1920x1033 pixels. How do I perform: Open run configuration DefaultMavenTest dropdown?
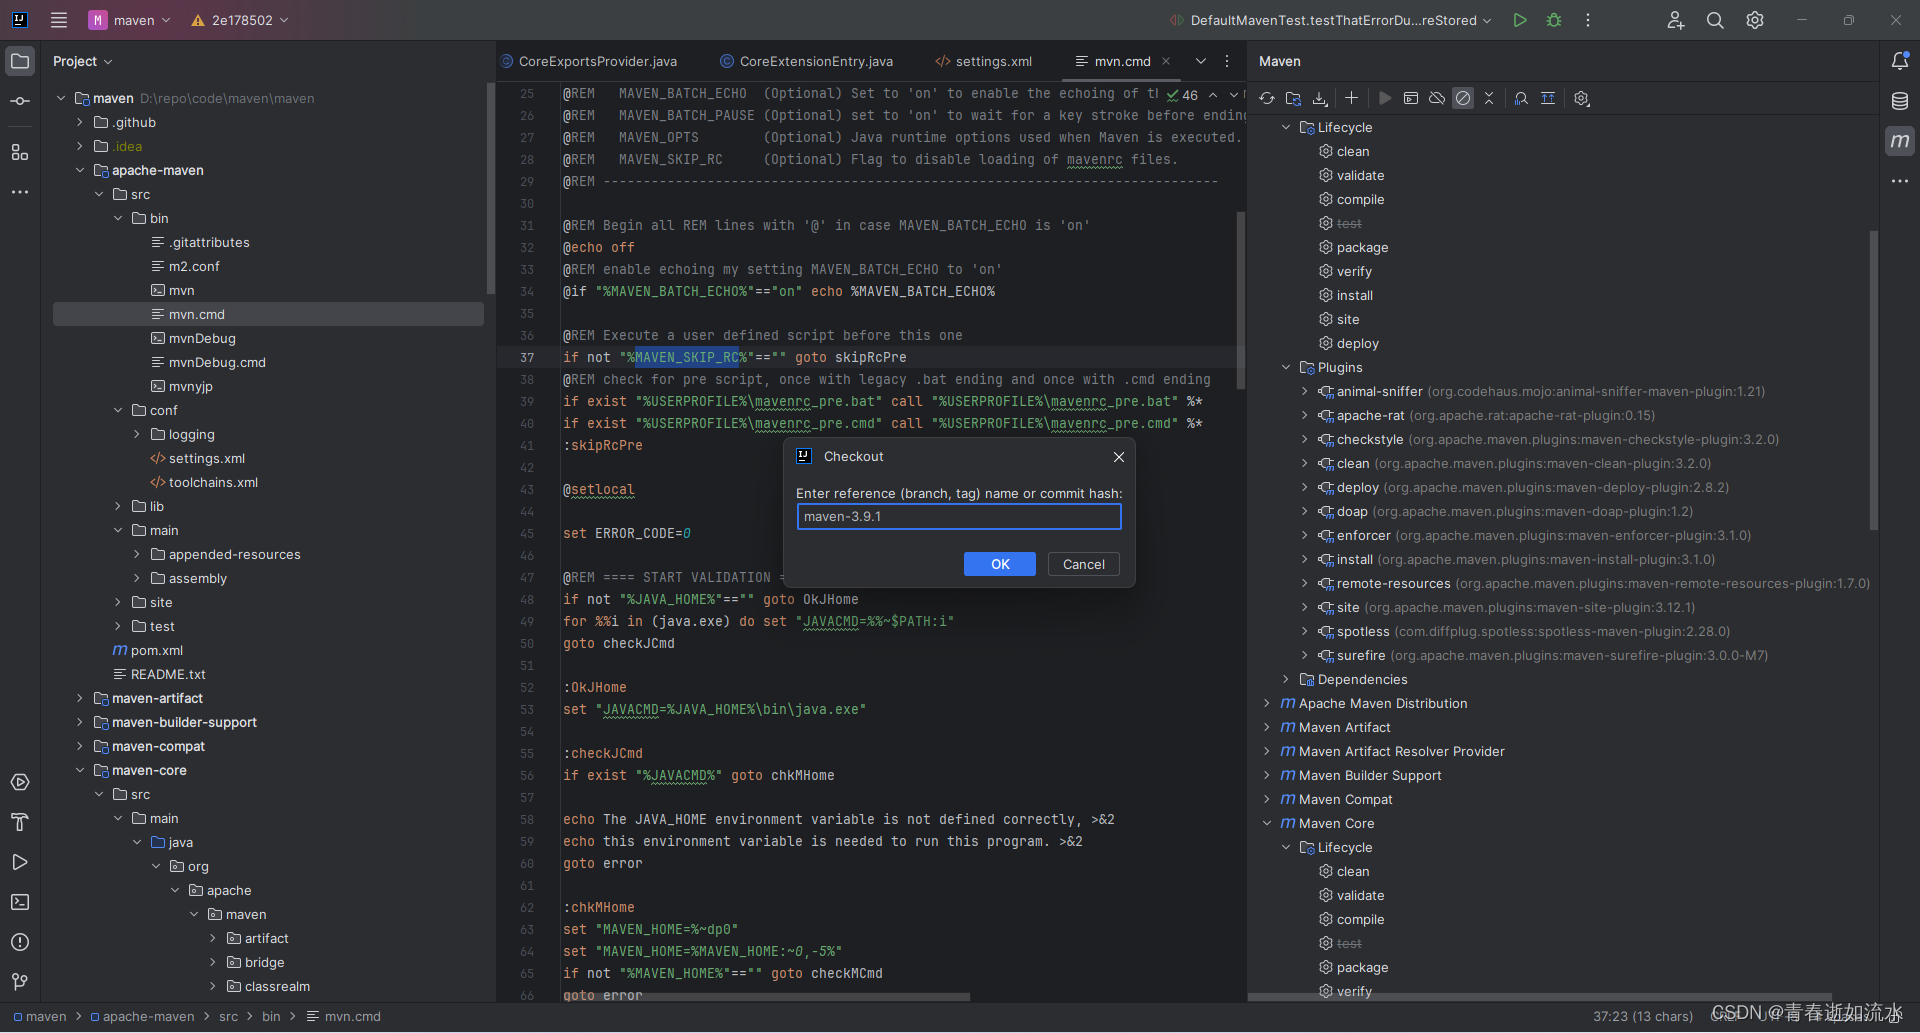click(x=1331, y=20)
